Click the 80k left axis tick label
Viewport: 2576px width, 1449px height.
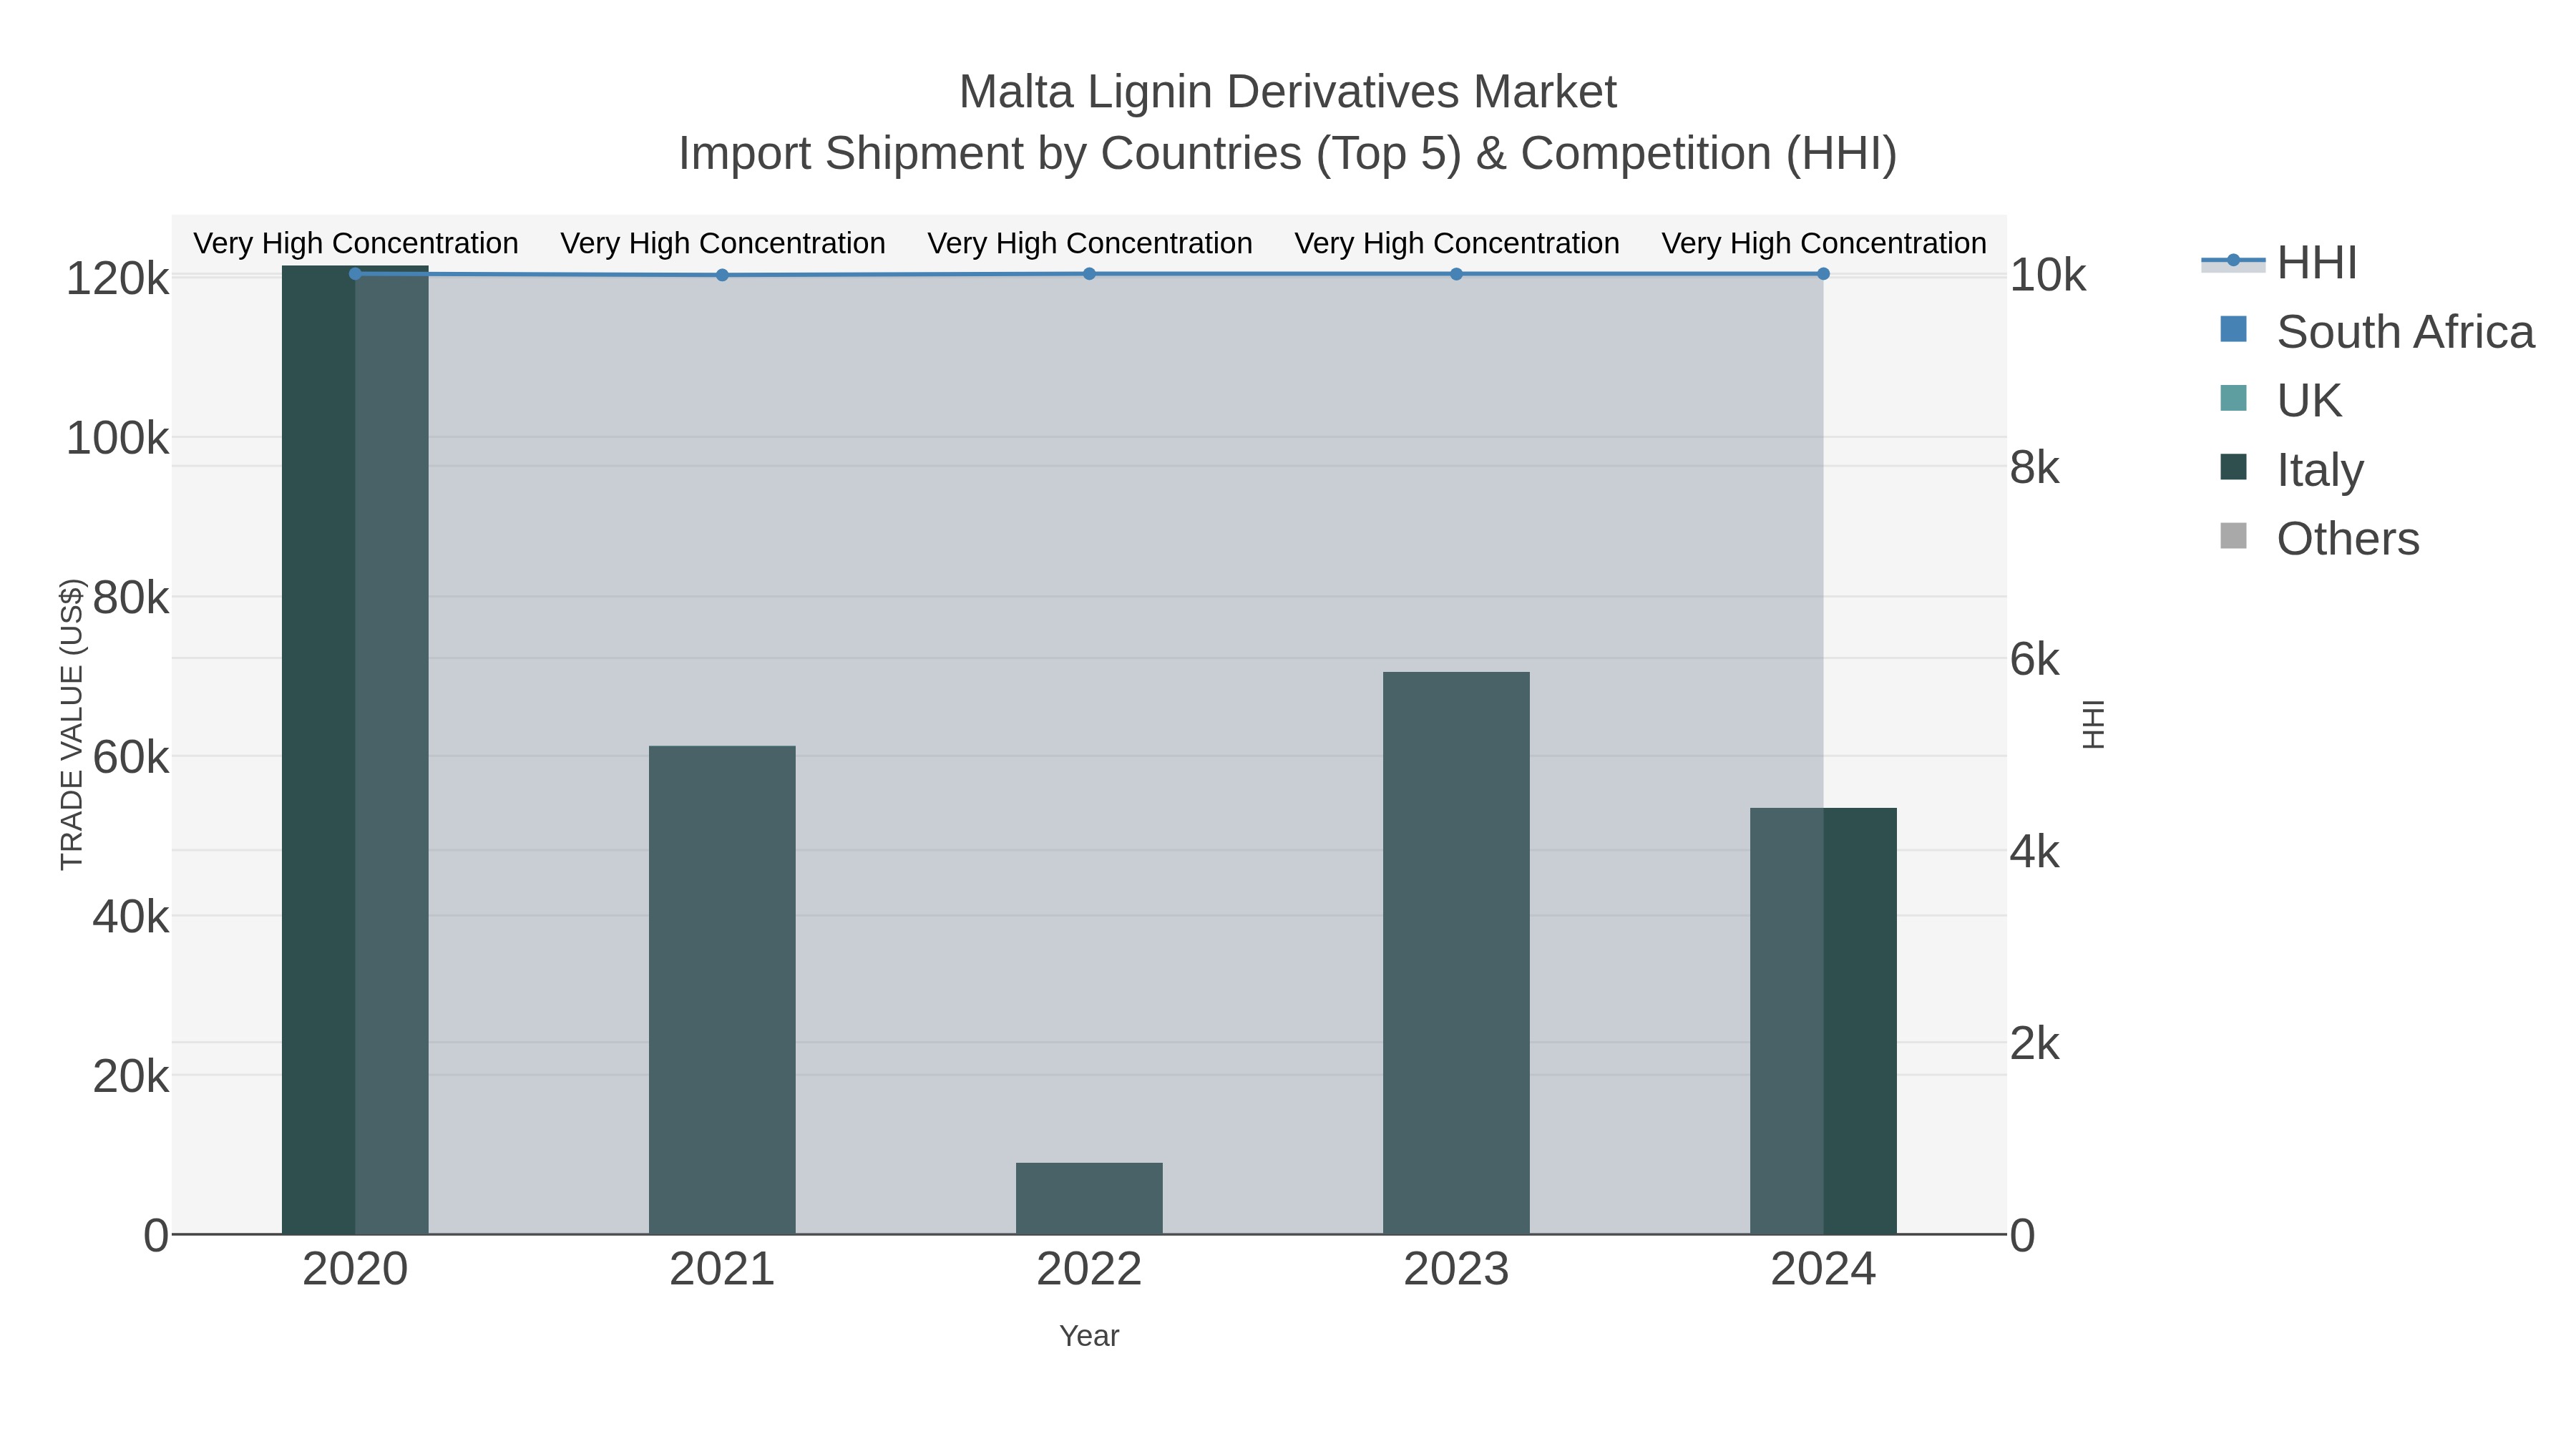130,598
